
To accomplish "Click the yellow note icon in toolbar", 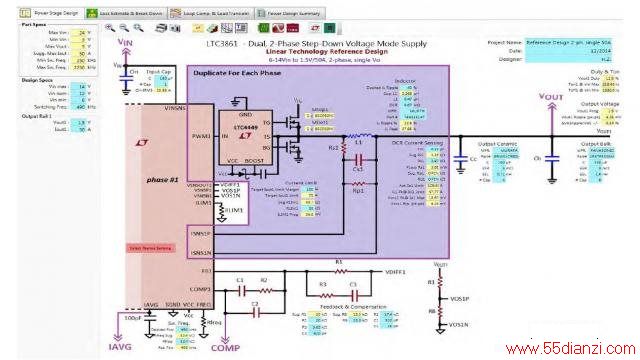I will 198,28.
